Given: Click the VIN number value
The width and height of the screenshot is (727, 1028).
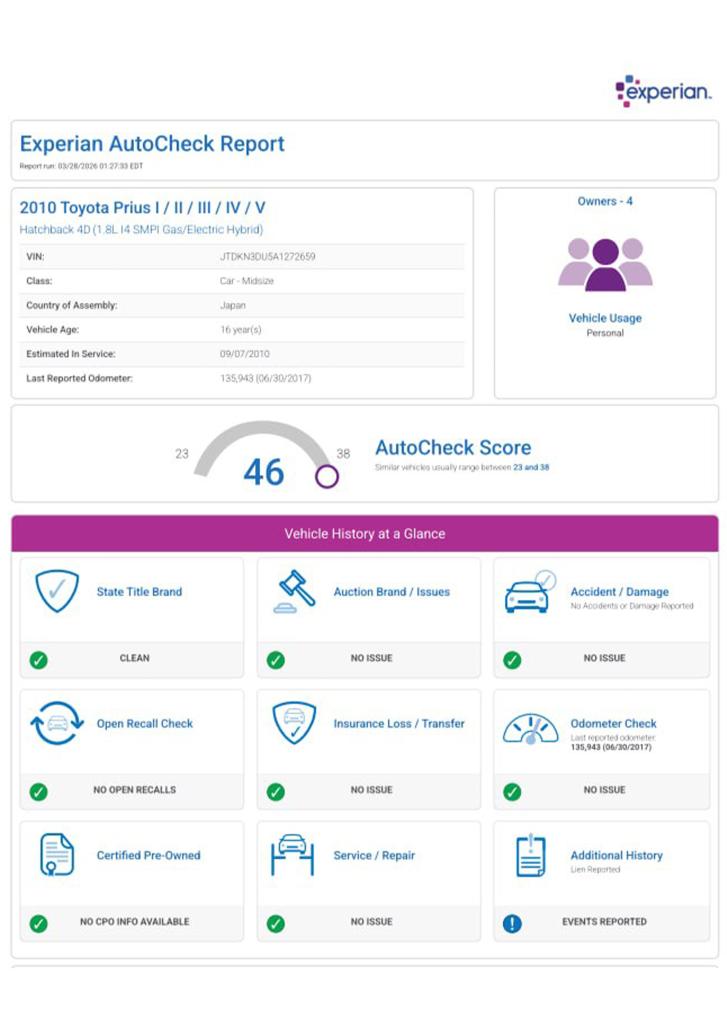Looking at the screenshot, I should pyautogui.click(x=267, y=257).
